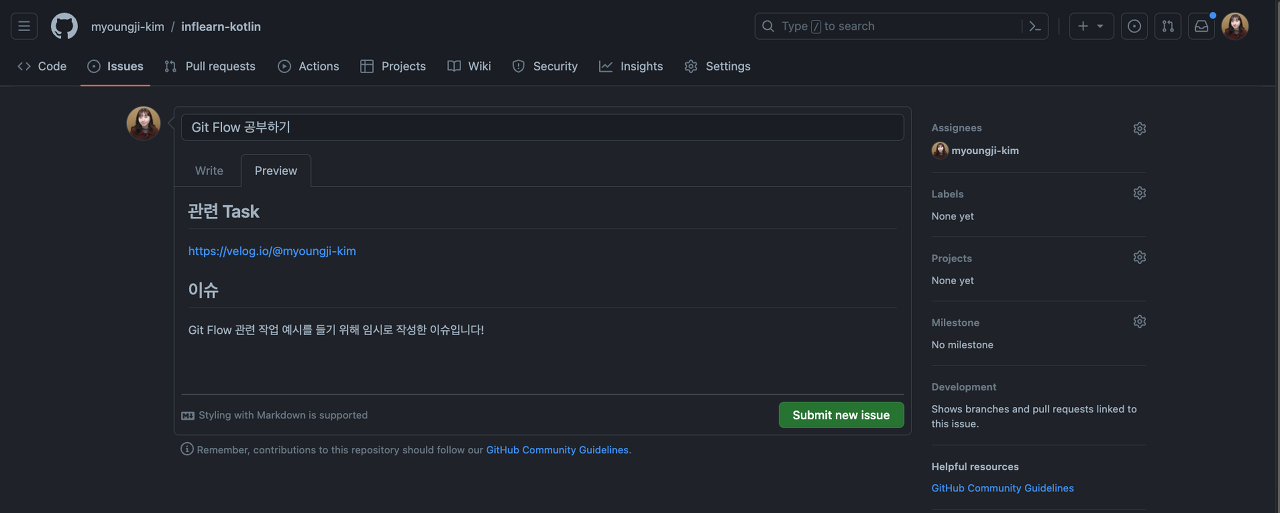Open your issues via circle-dot header icon
This screenshot has width=1280, height=513.
[x=1134, y=26]
